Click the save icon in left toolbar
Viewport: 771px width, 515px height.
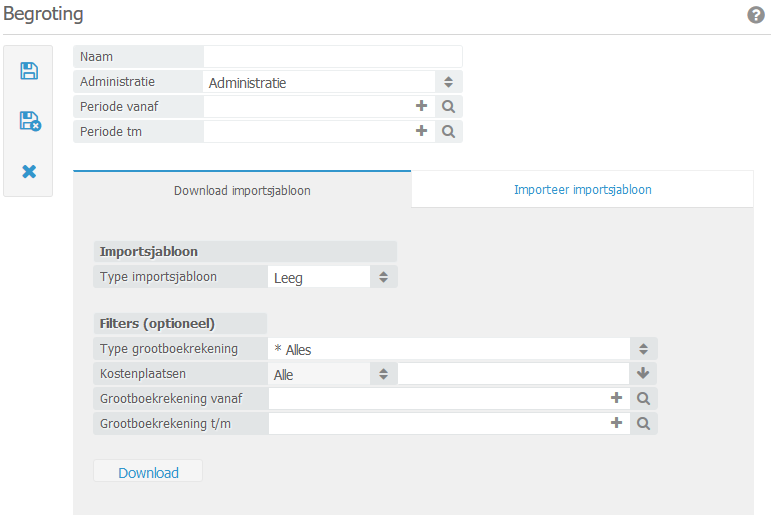tap(29, 71)
